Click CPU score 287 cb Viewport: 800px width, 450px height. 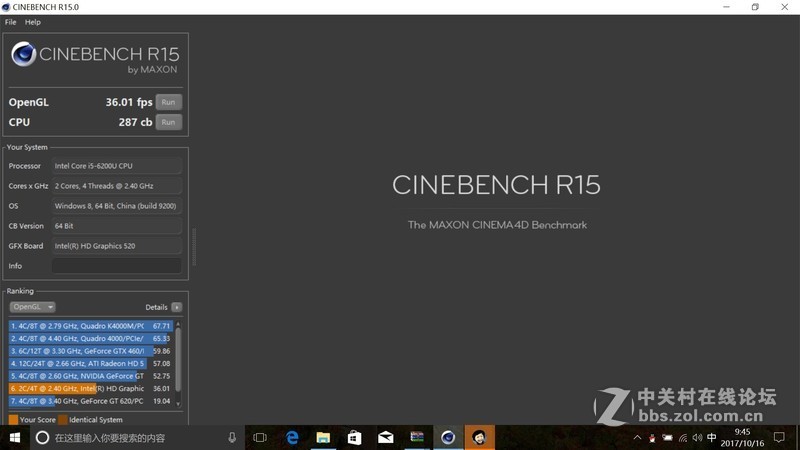coord(135,122)
